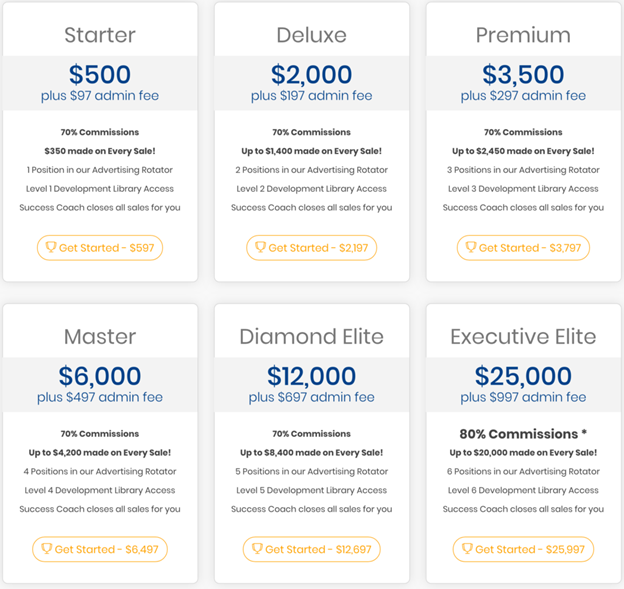Click the trophy icon on Premium button

pos(471,247)
